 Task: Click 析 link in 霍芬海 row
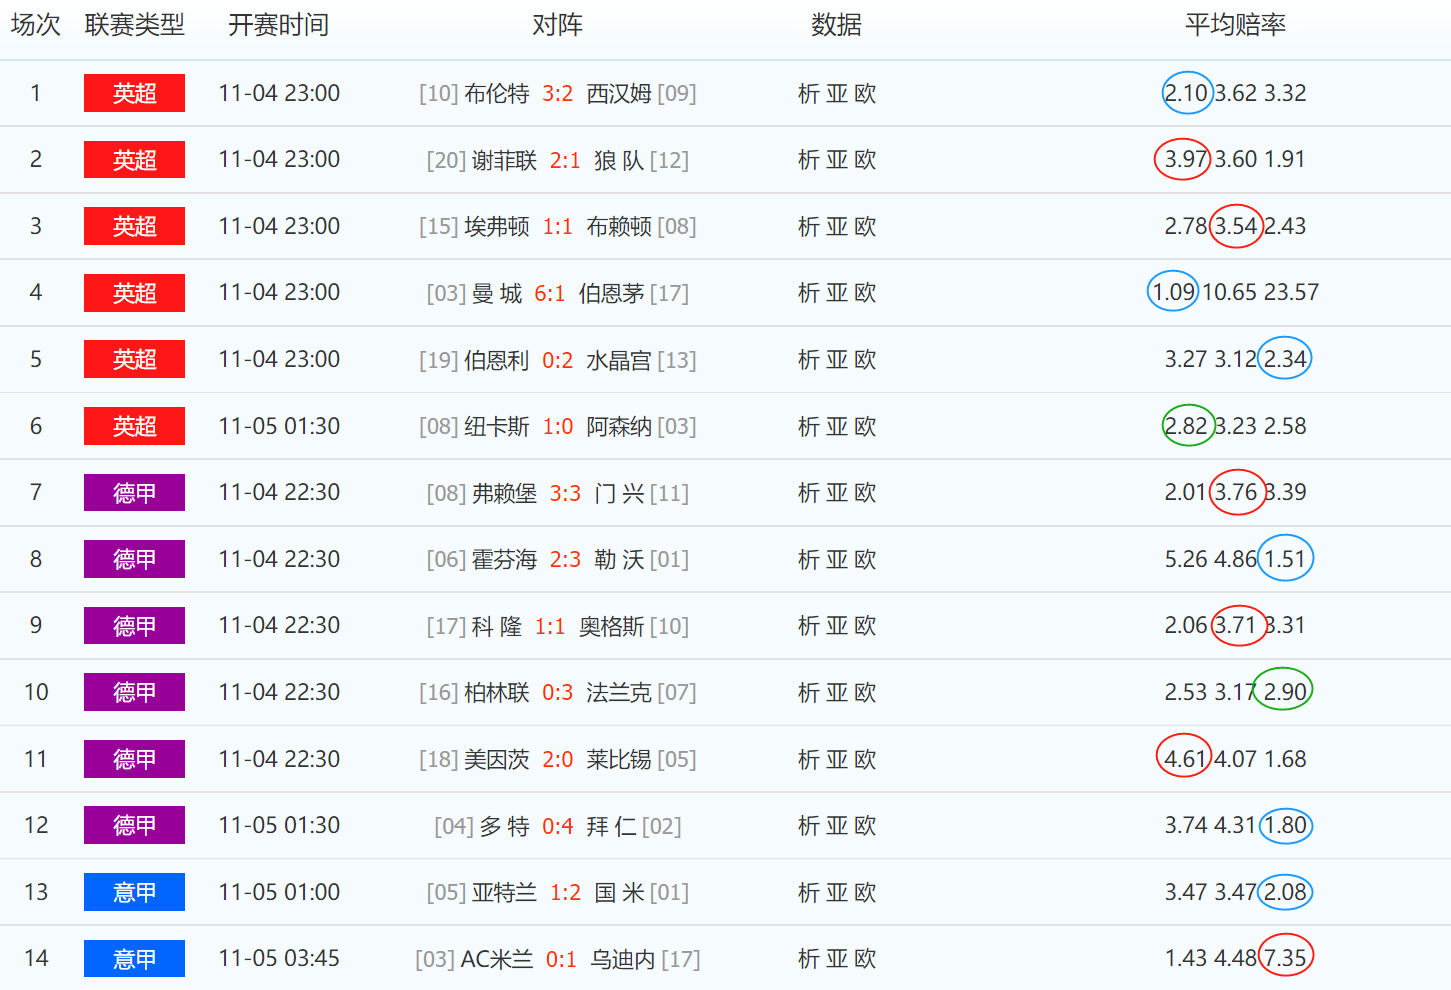click(x=809, y=560)
